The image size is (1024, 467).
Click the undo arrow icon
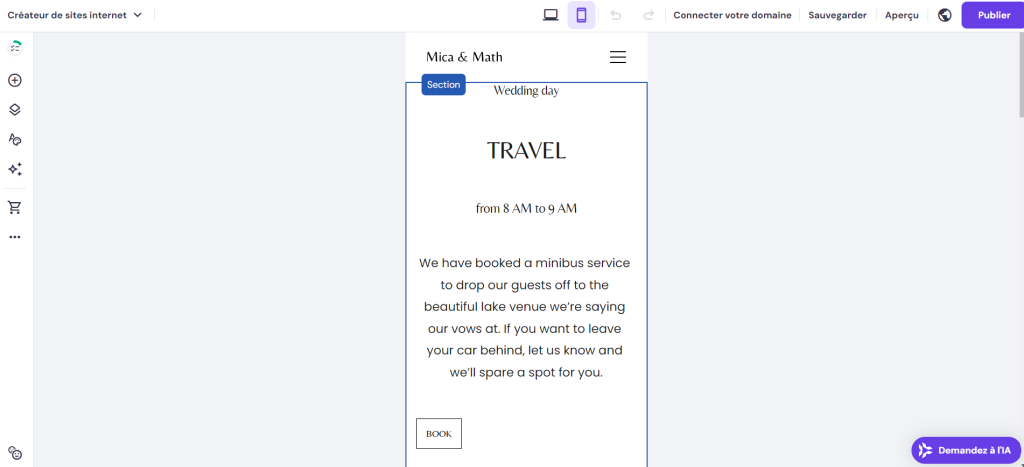pyautogui.click(x=615, y=15)
